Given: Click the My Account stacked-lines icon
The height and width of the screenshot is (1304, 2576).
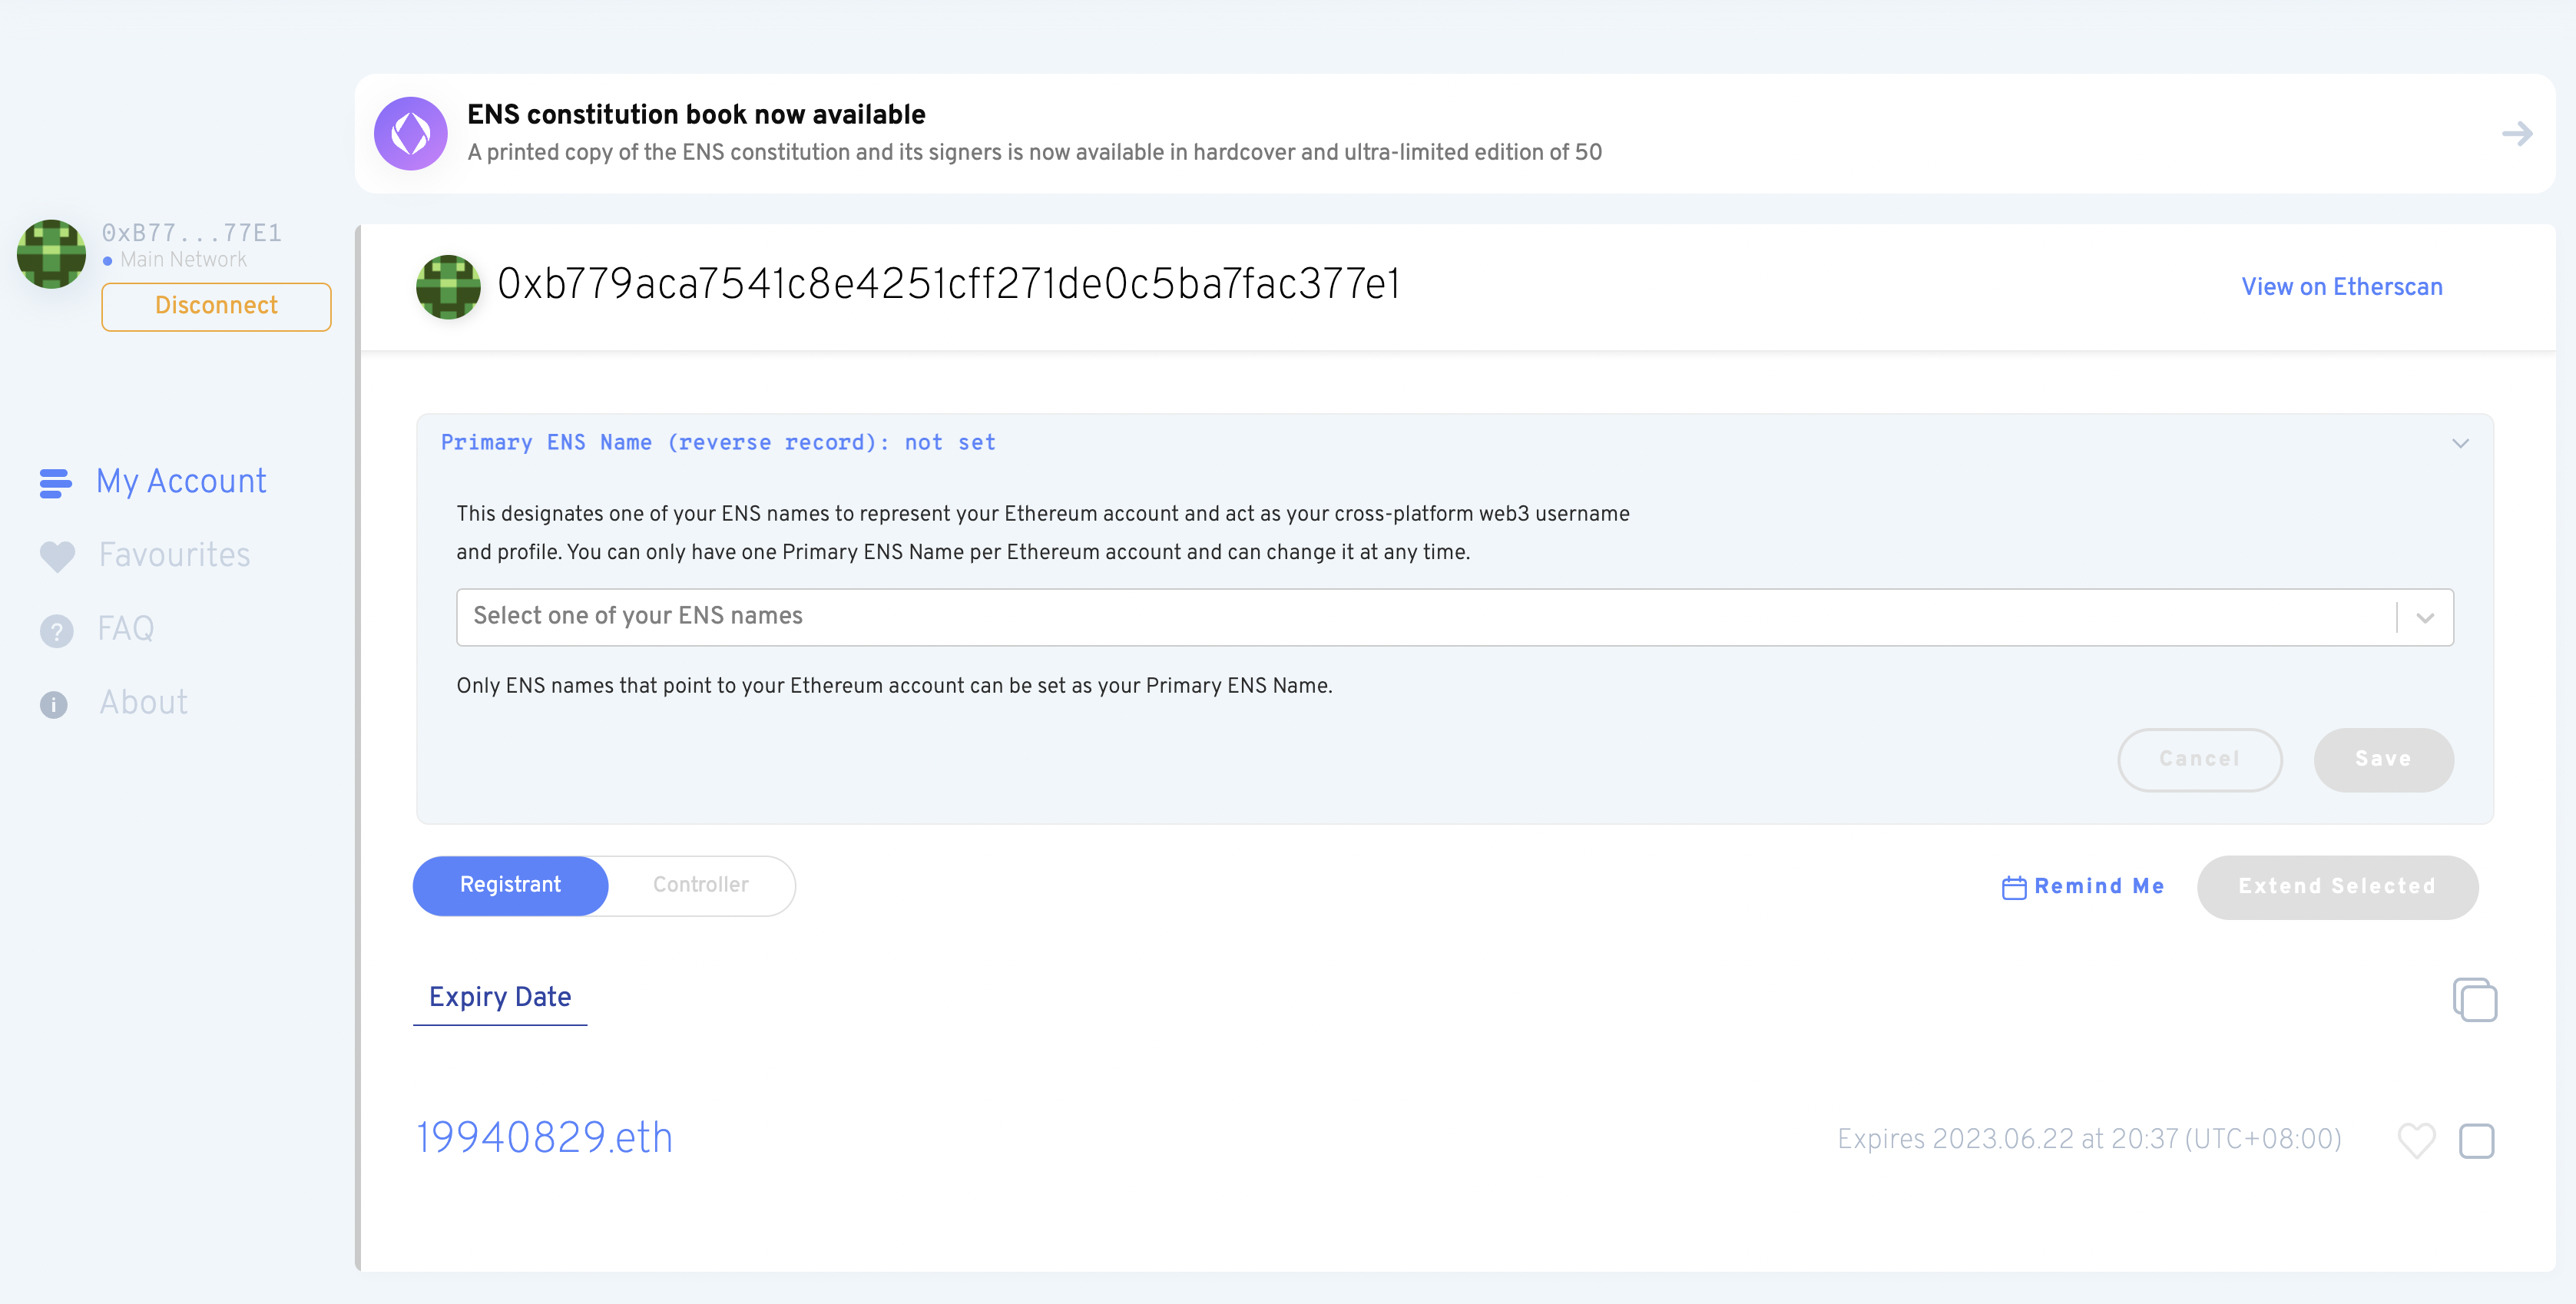Looking at the screenshot, I should point(55,483).
